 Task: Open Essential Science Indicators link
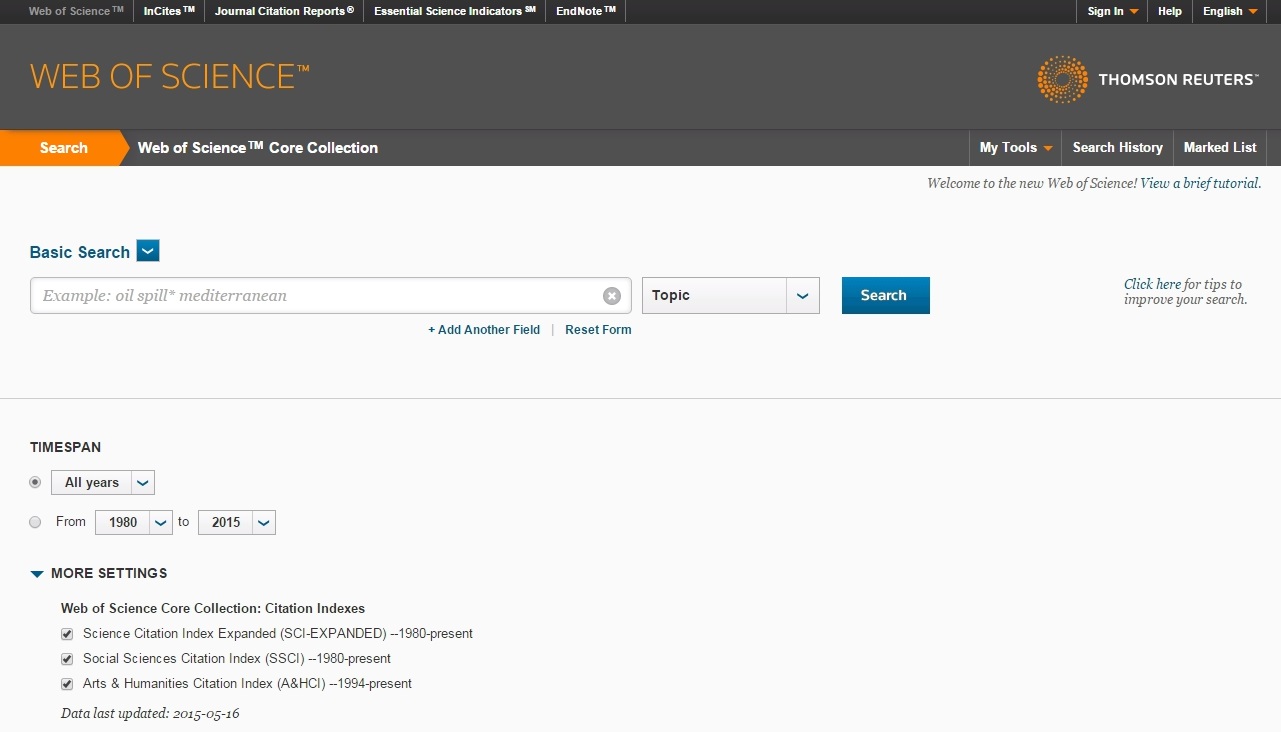coord(455,11)
